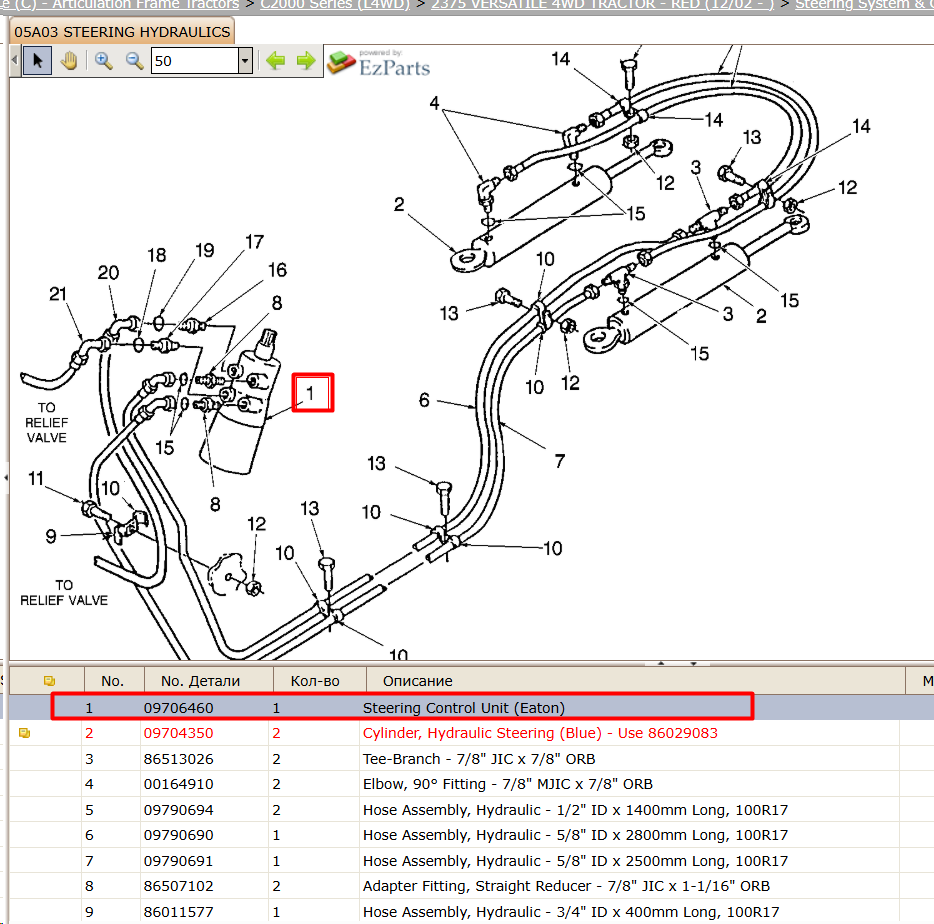Select the arrow pointer tool
934x924 pixels.
pyautogui.click(x=38, y=61)
